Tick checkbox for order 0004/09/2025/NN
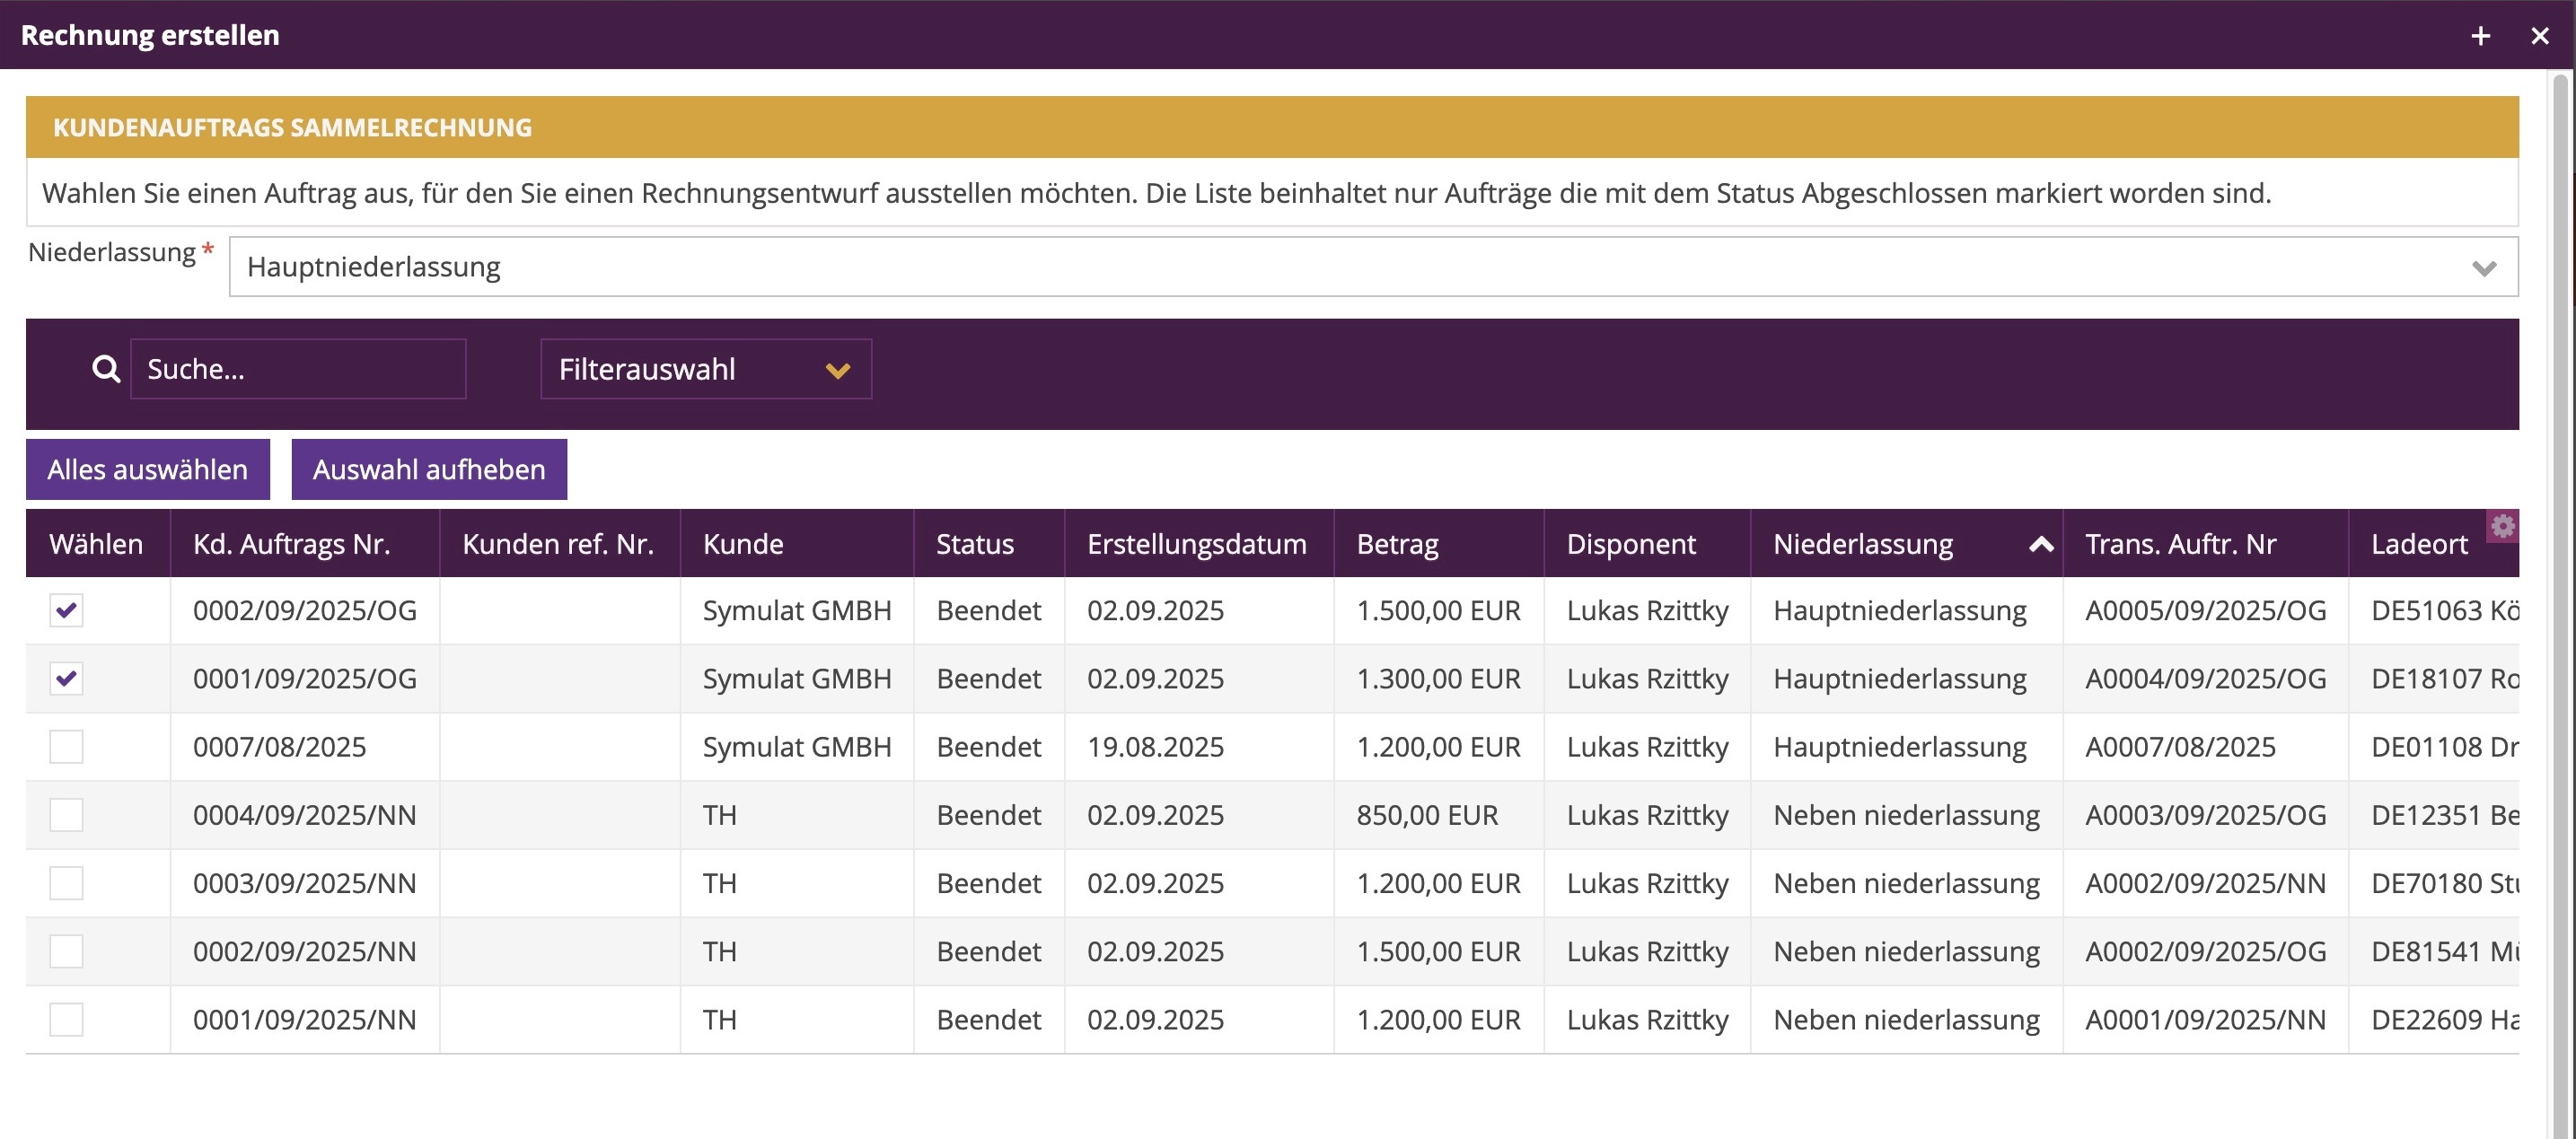This screenshot has height=1139, width=2576. click(x=66, y=814)
